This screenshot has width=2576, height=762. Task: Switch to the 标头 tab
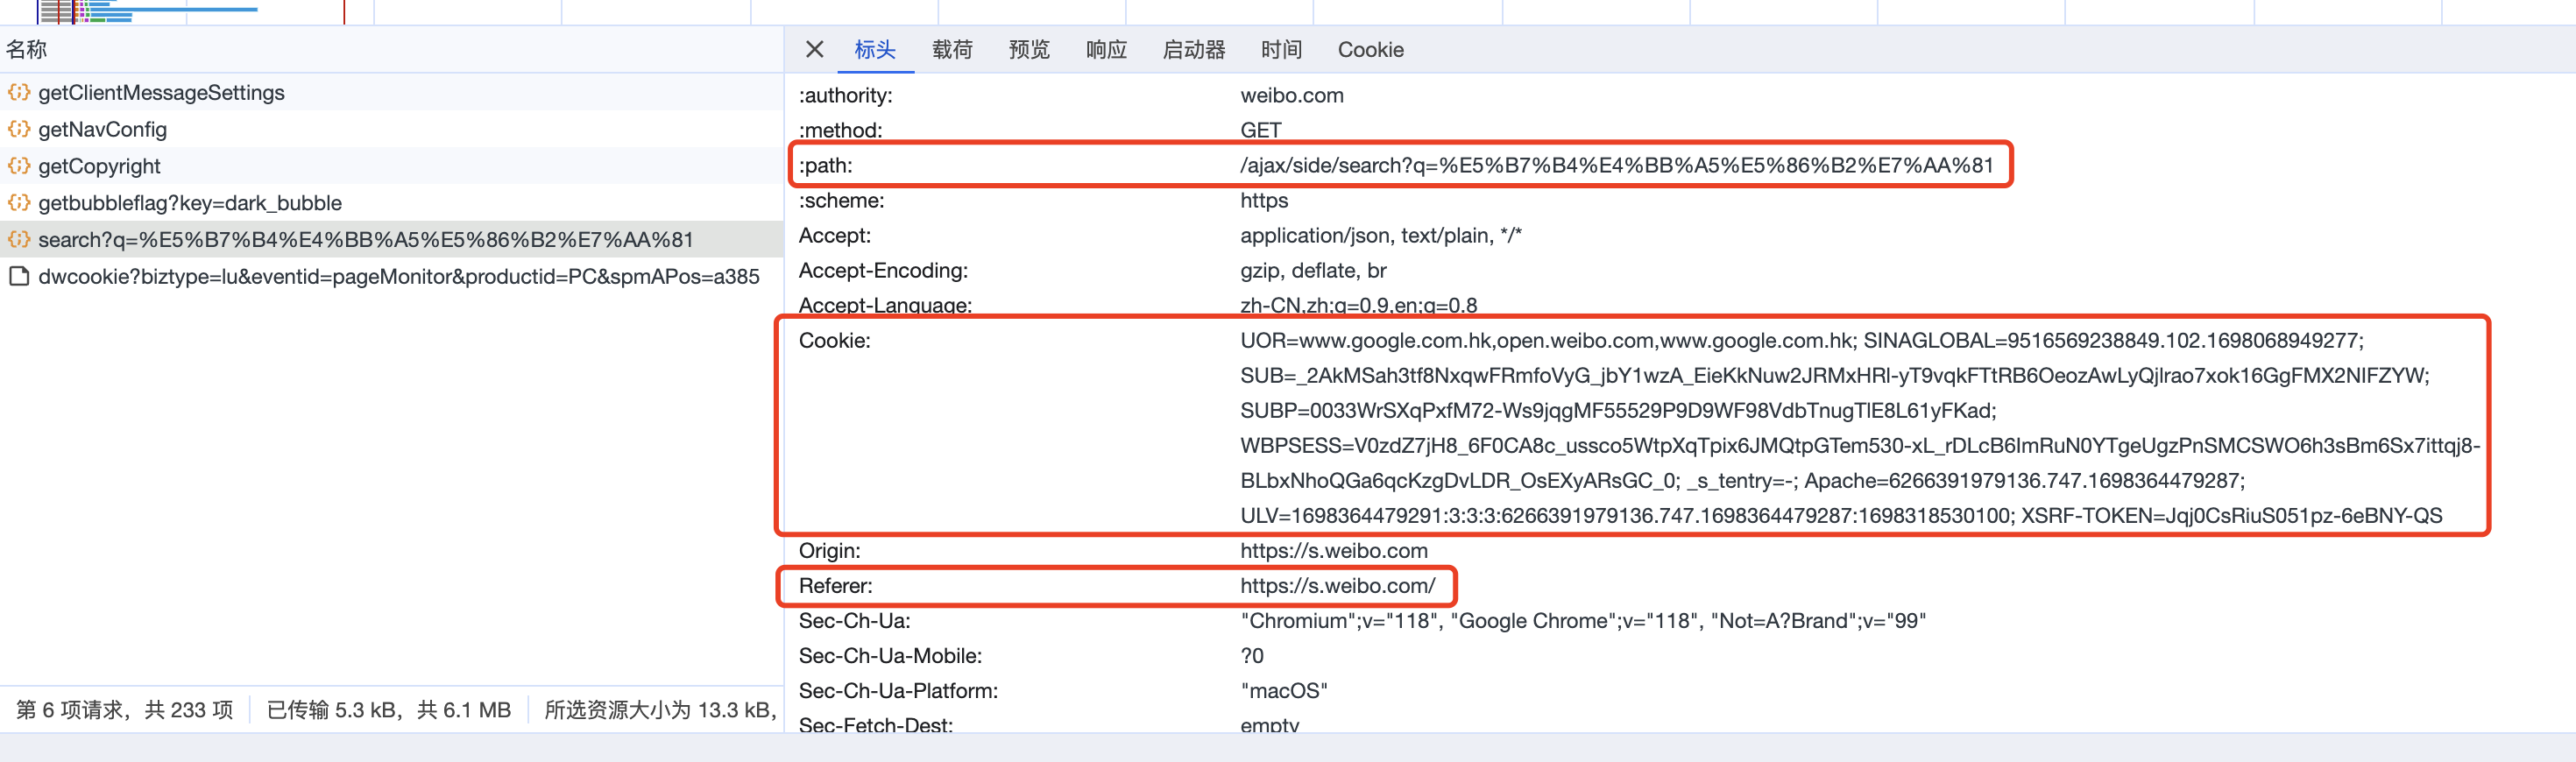(x=874, y=50)
